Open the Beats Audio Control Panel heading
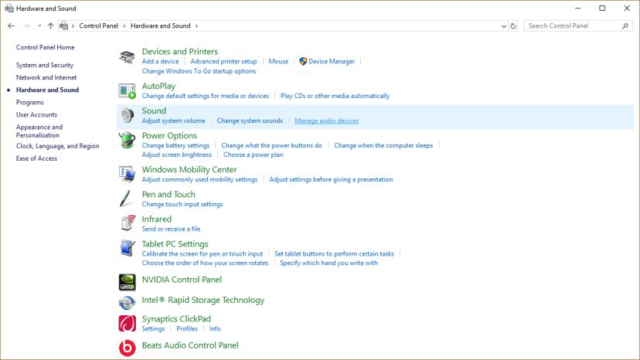The image size is (640, 360). click(190, 345)
